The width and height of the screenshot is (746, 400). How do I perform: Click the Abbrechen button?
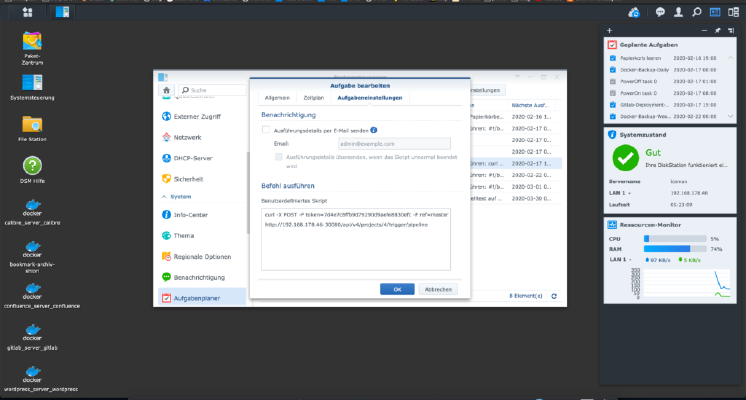click(438, 289)
